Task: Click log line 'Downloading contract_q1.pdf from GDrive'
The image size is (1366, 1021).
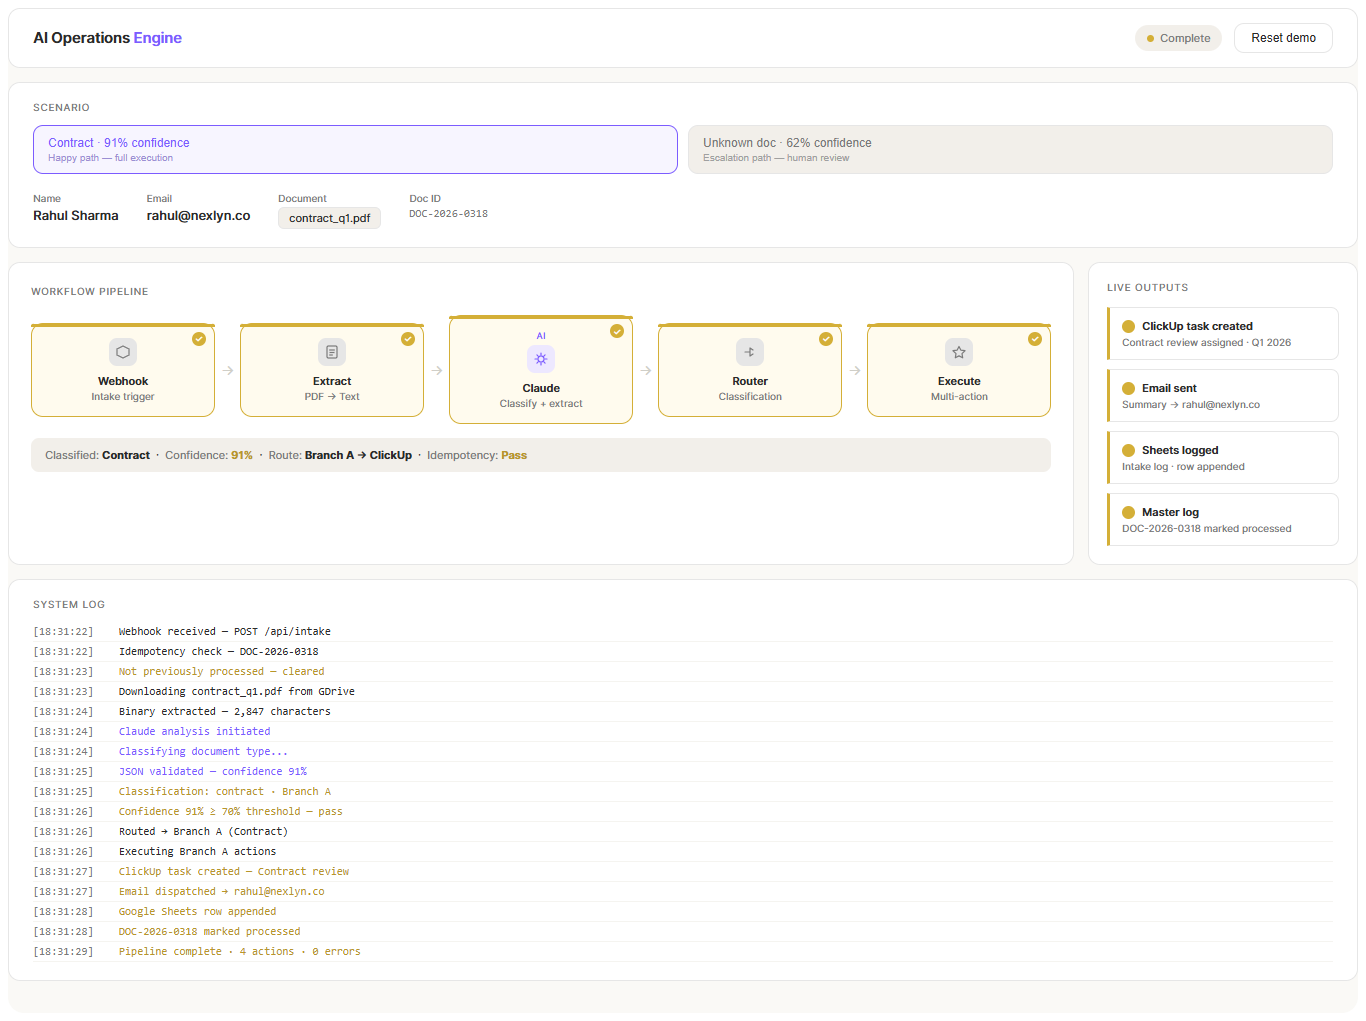Action: pos(236,692)
